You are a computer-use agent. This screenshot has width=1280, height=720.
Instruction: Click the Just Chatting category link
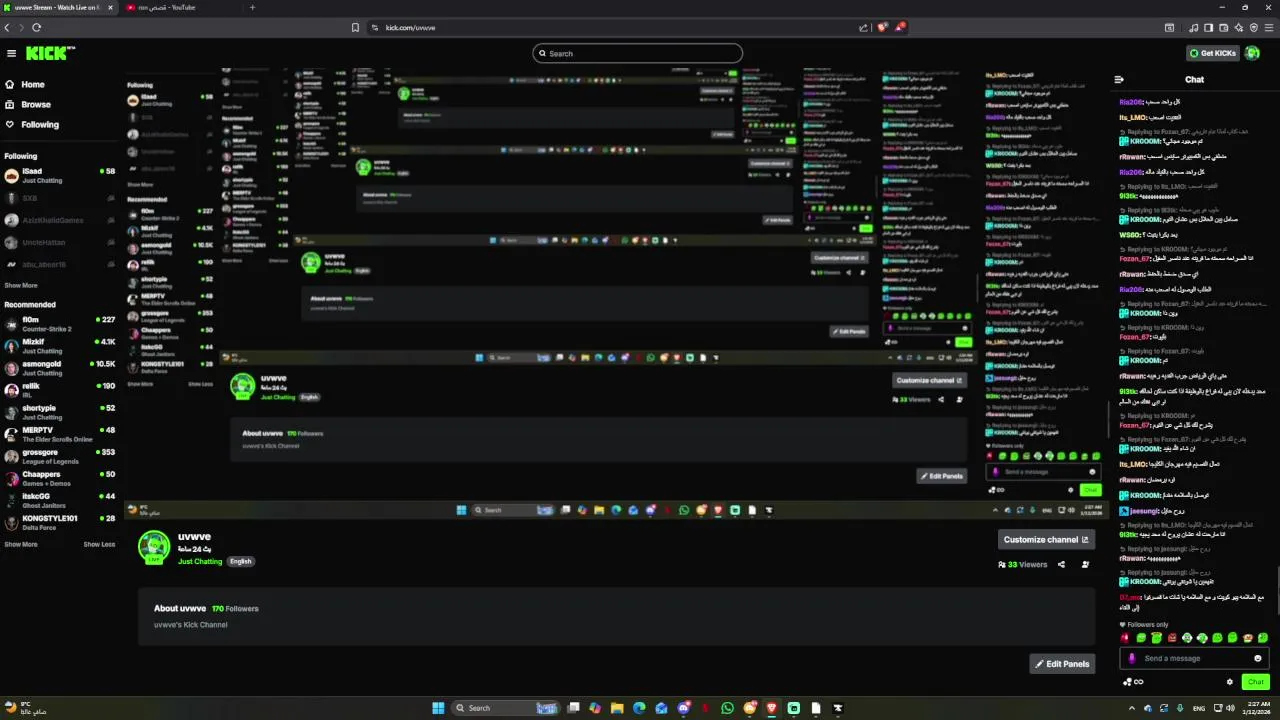[x=200, y=561]
